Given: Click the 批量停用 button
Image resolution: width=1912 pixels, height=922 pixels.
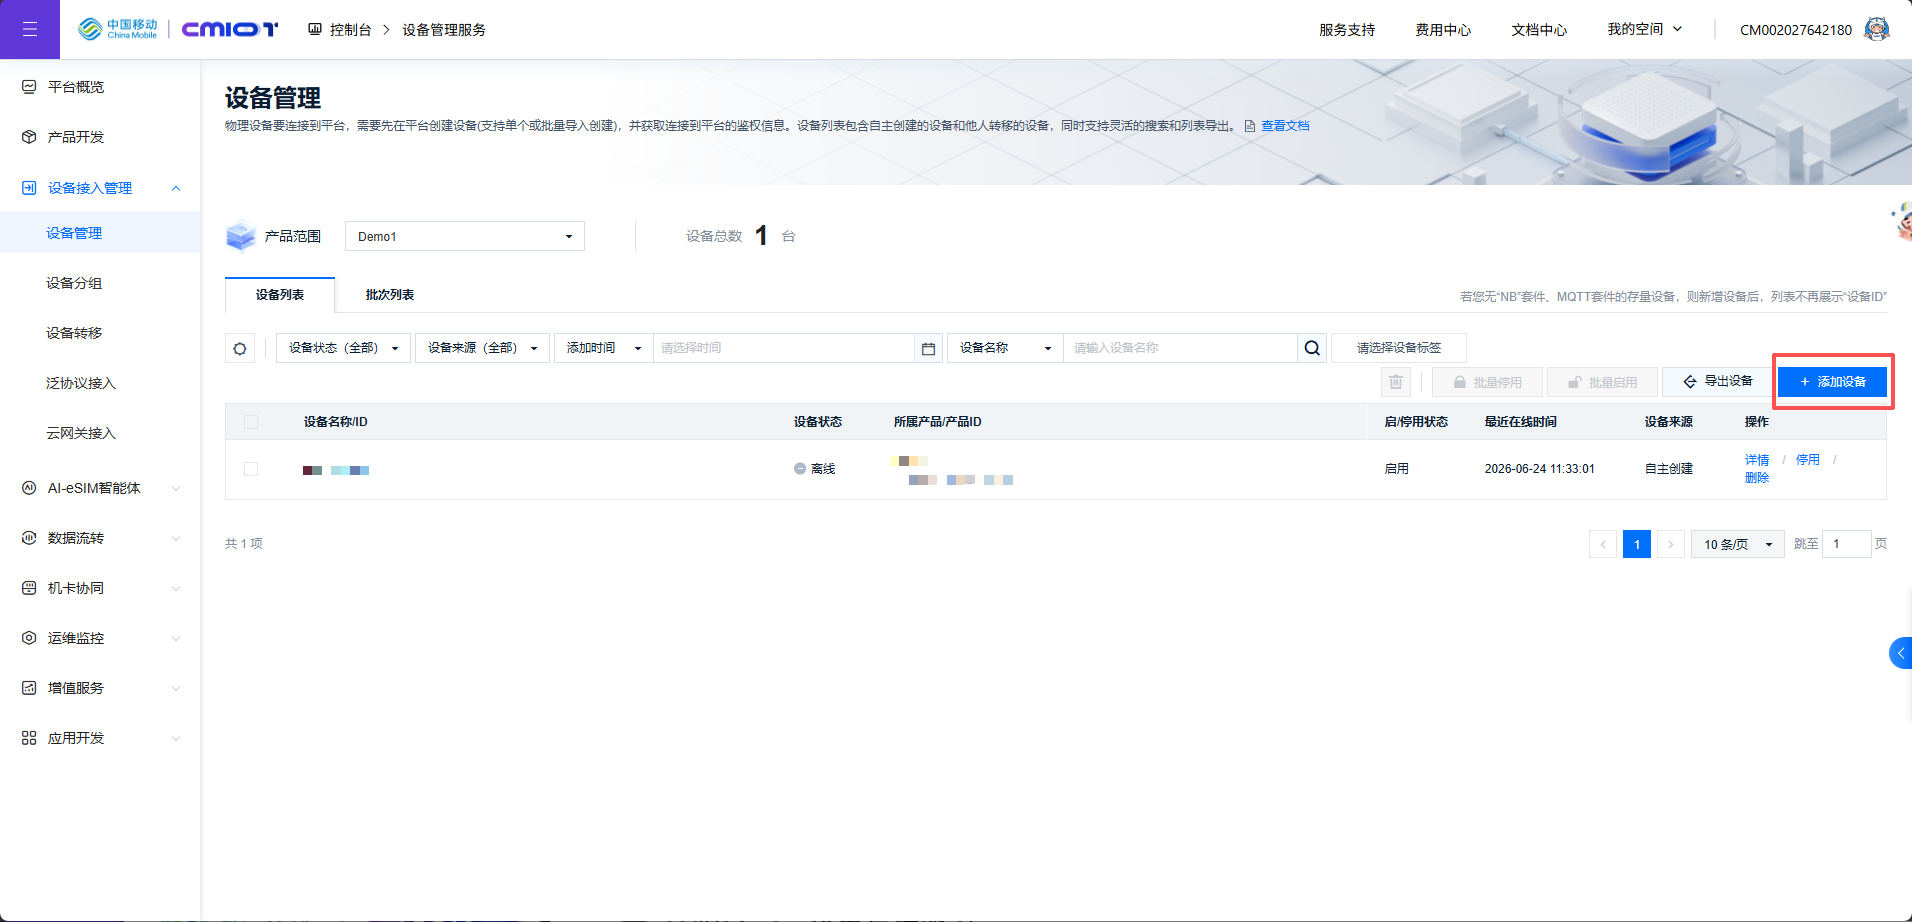Looking at the screenshot, I should 1487,382.
